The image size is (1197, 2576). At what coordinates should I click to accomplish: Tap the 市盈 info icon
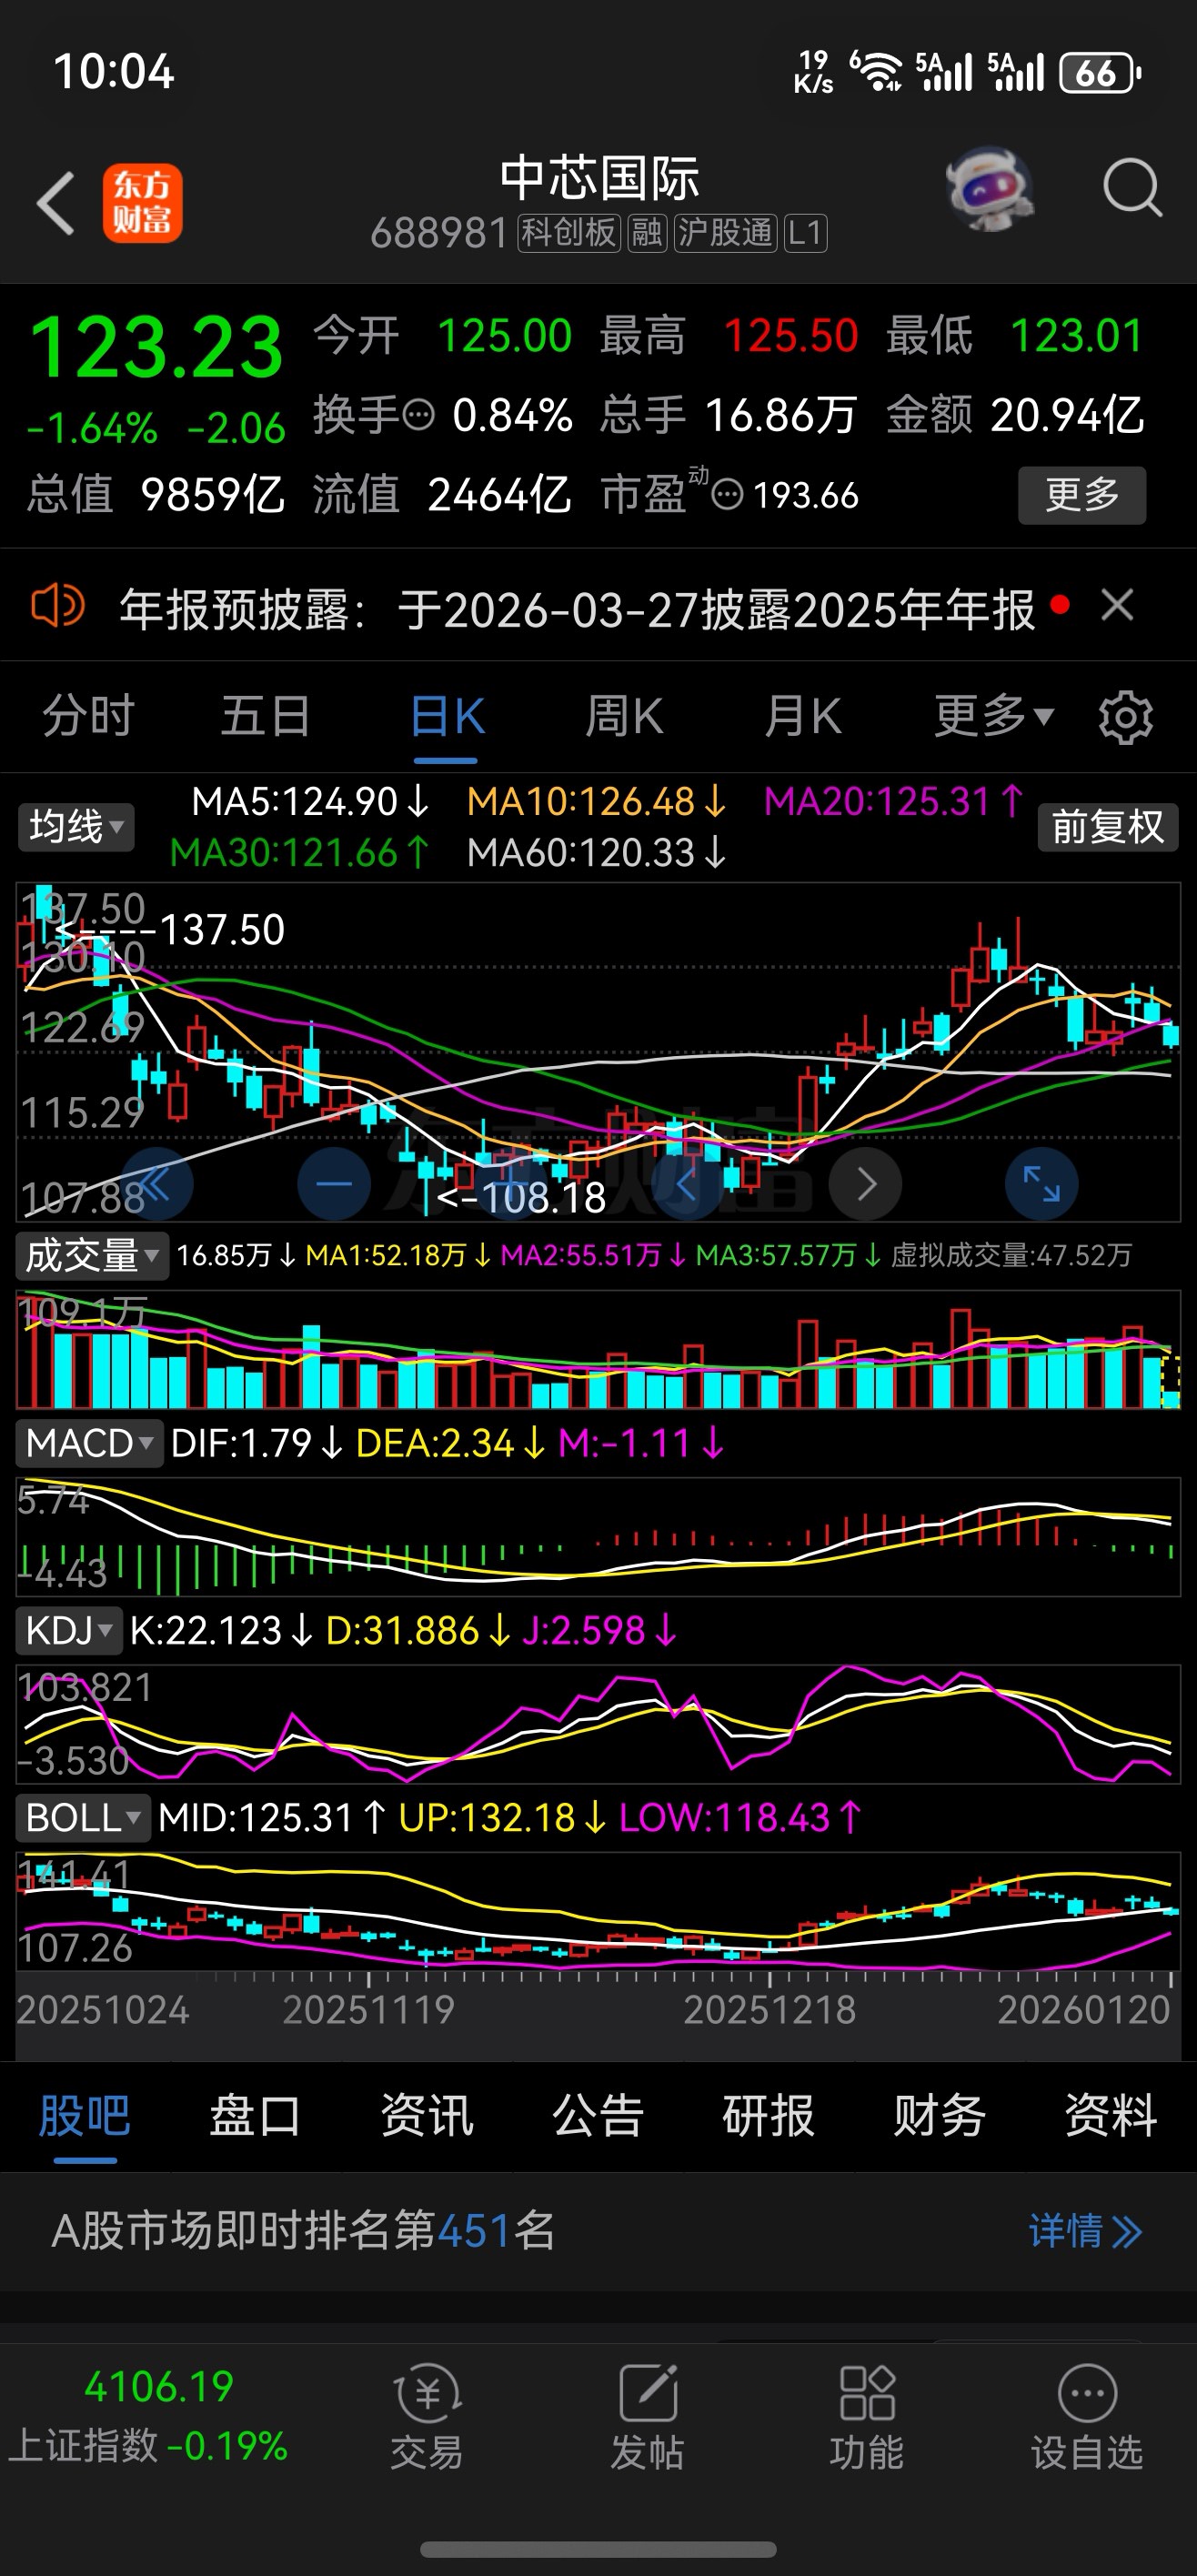coord(727,494)
